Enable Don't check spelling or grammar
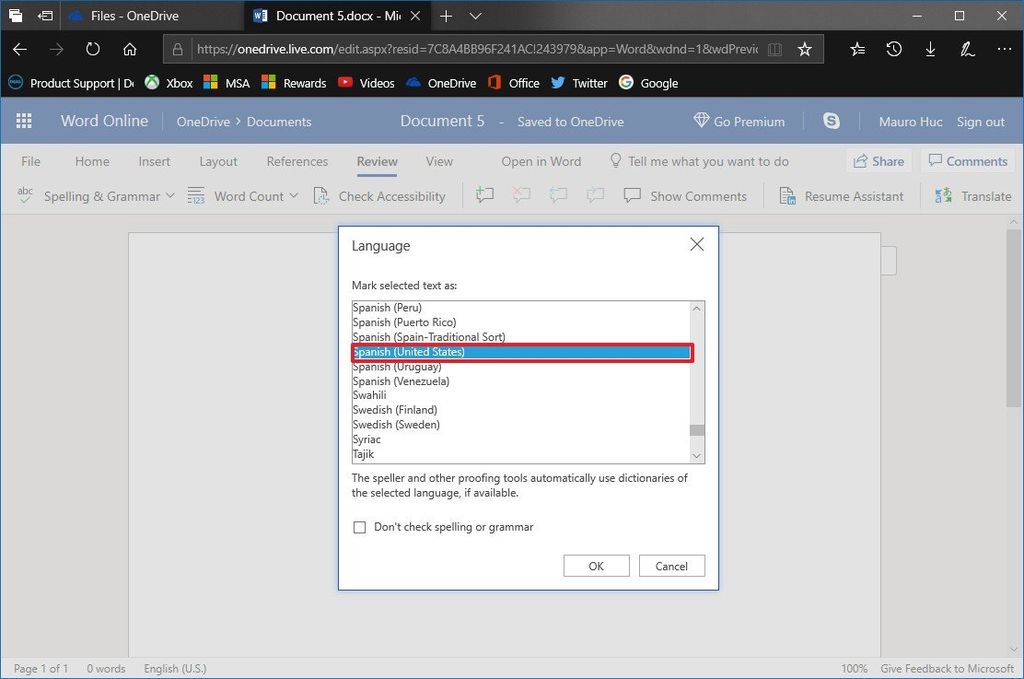The height and width of the screenshot is (679, 1024). 360,527
